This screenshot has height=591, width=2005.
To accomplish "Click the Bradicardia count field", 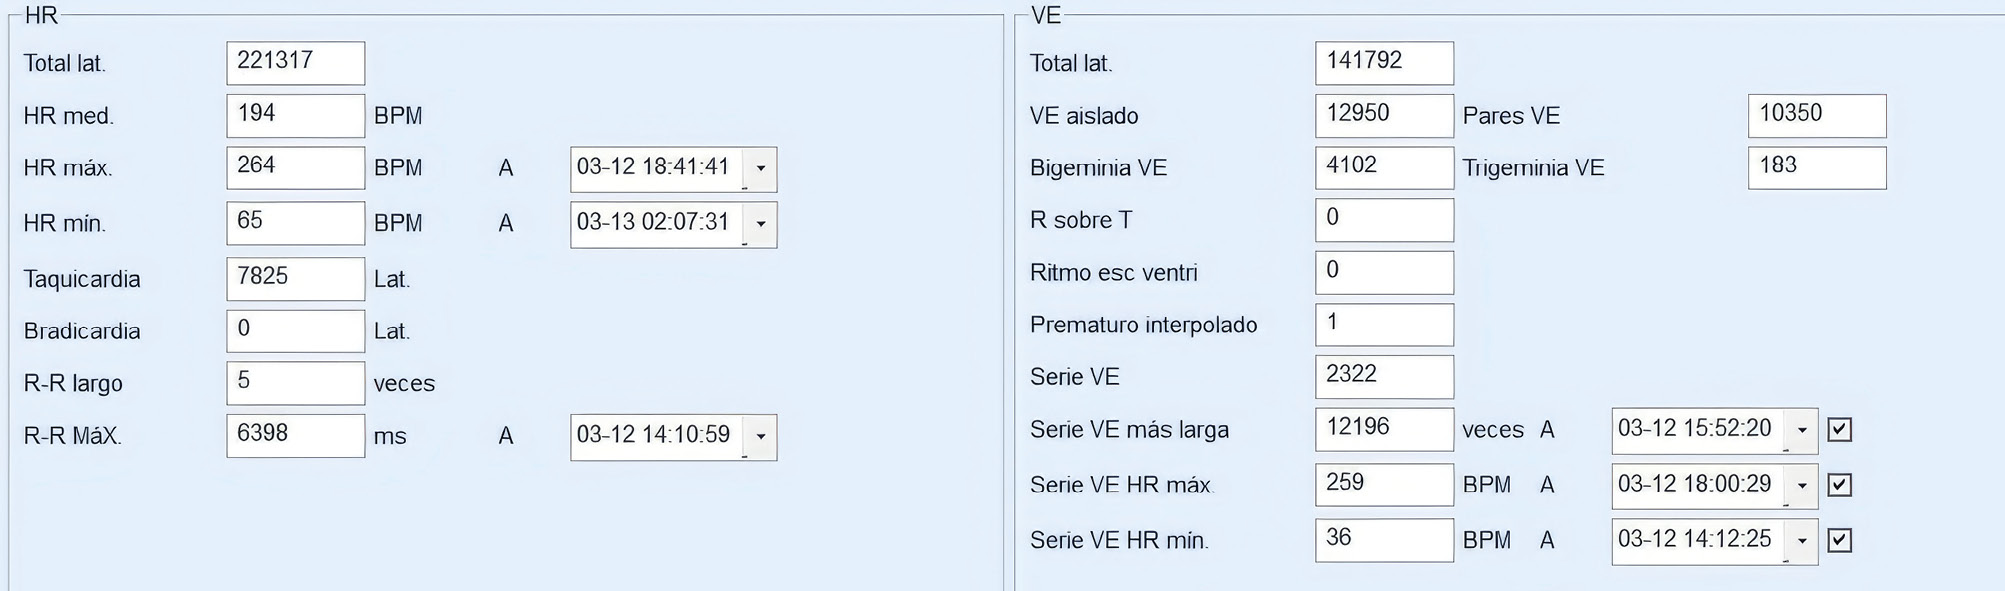I will pyautogui.click(x=295, y=331).
